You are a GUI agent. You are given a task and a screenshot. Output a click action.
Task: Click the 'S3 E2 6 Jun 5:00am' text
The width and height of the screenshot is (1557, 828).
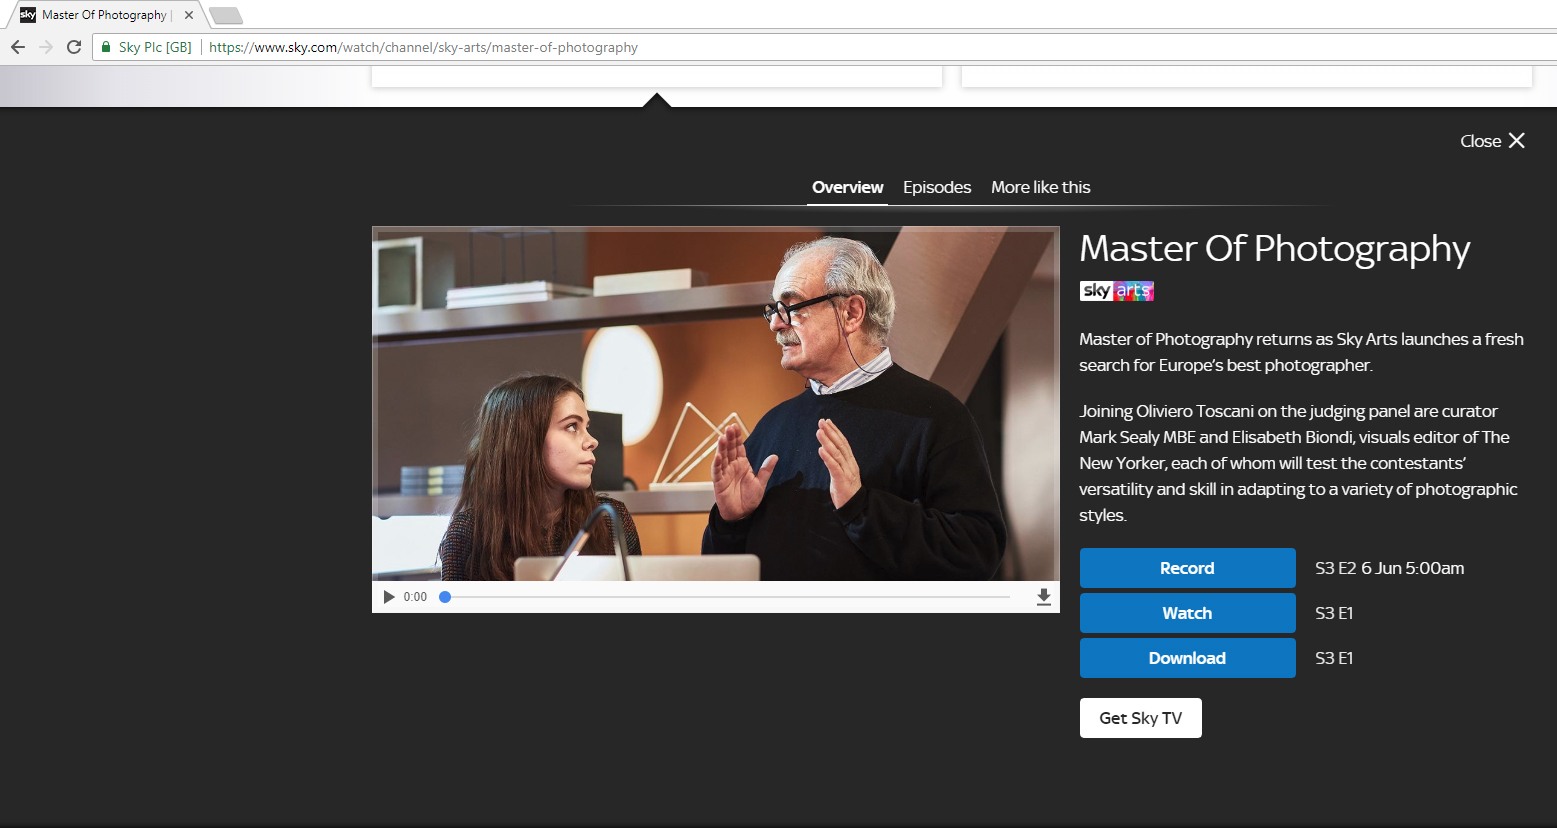click(x=1389, y=568)
